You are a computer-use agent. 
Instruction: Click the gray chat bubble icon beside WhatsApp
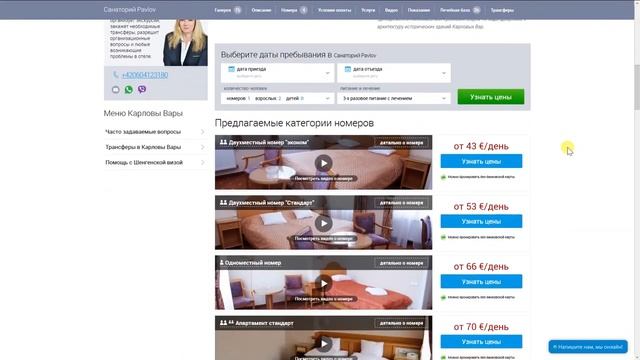pos(116,89)
